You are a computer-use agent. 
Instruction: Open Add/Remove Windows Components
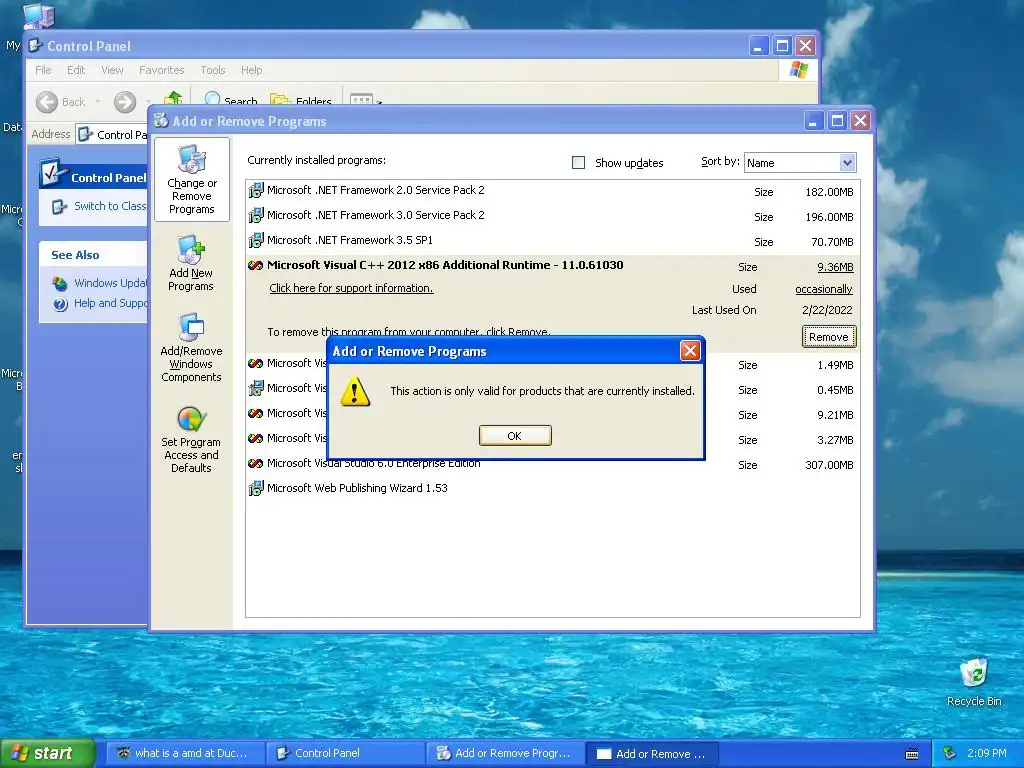pyautogui.click(x=191, y=348)
